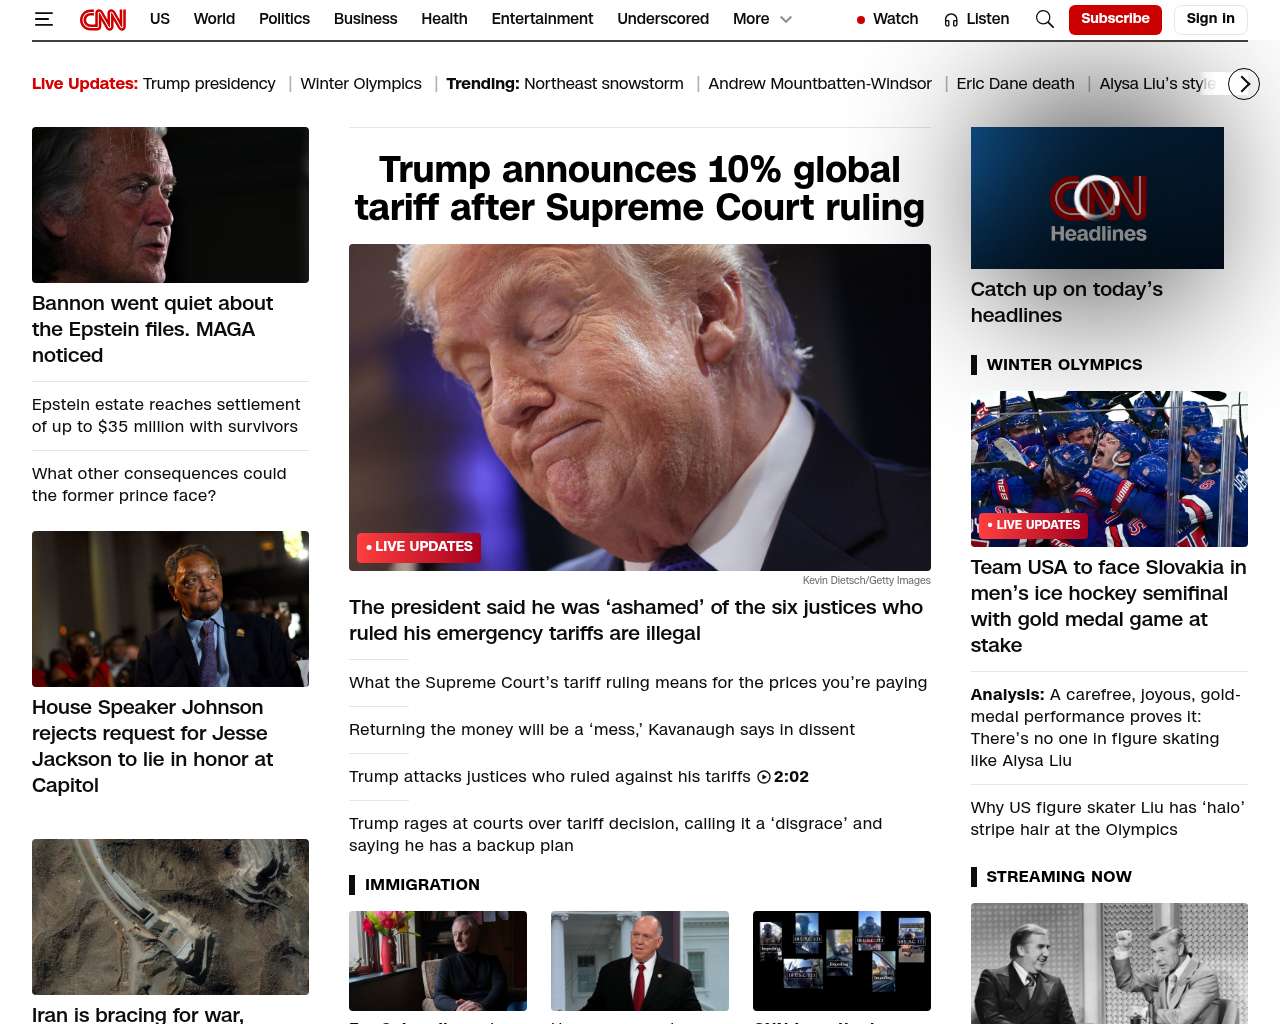Click the LIVE UPDATES badge on Trump photo
Screen dimensions: 1280x1024
[419, 547]
